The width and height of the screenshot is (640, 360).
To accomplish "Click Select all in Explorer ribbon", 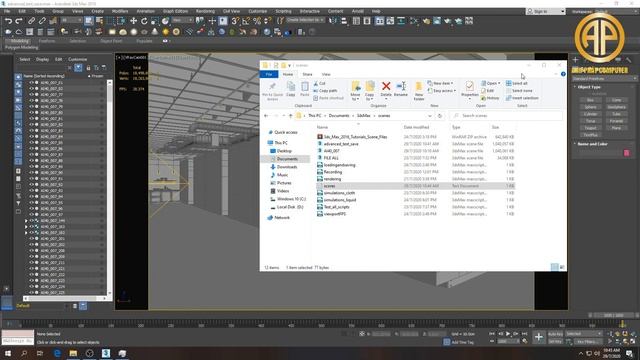I will [x=516, y=83].
